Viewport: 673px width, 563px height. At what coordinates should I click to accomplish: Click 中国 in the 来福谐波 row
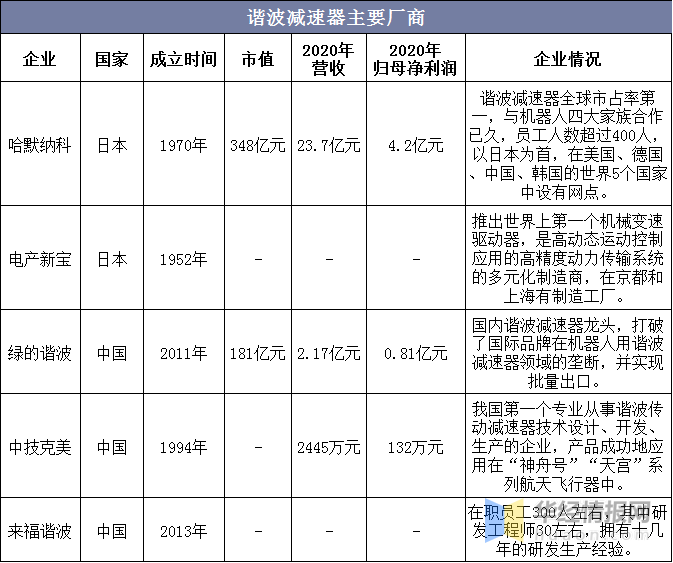tap(112, 531)
